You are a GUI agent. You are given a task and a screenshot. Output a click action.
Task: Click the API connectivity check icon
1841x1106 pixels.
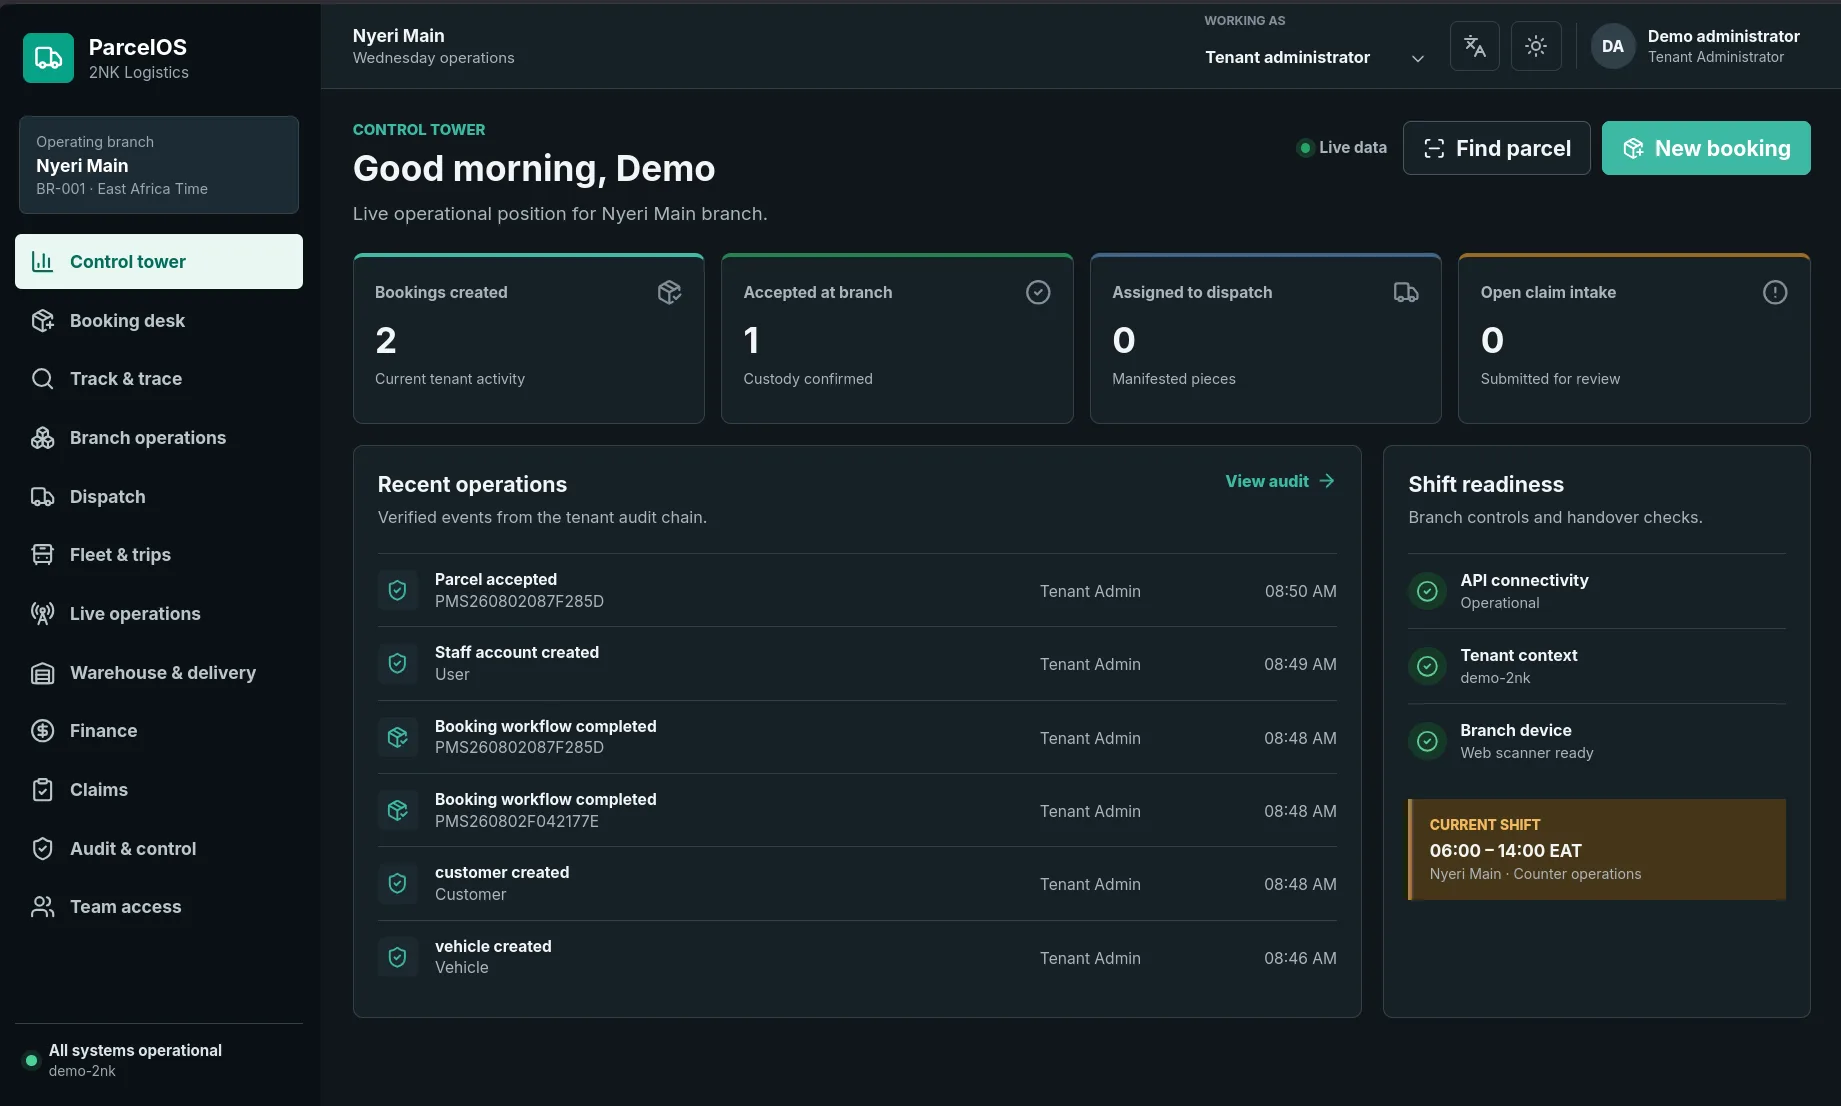(1428, 591)
